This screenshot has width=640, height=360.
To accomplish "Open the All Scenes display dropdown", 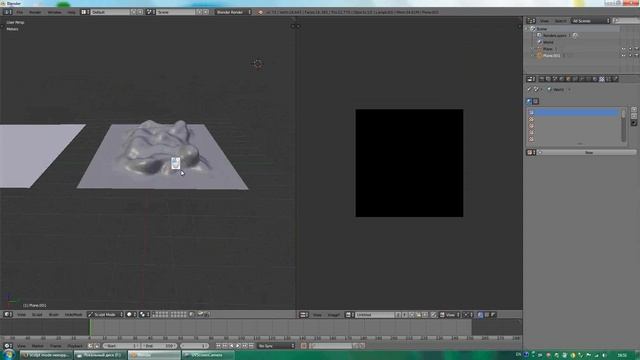I will (590, 21).
